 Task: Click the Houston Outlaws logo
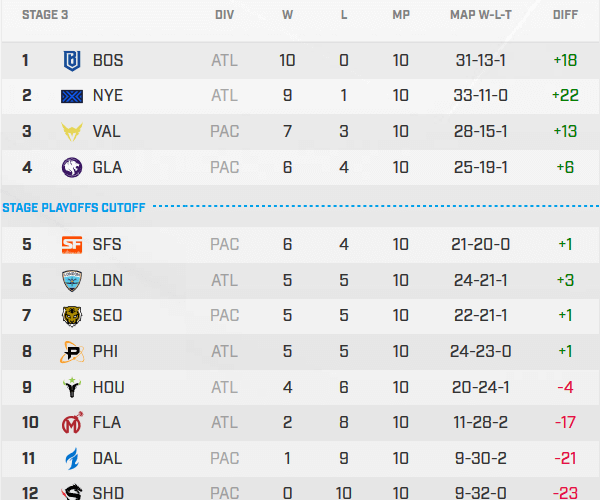point(73,387)
